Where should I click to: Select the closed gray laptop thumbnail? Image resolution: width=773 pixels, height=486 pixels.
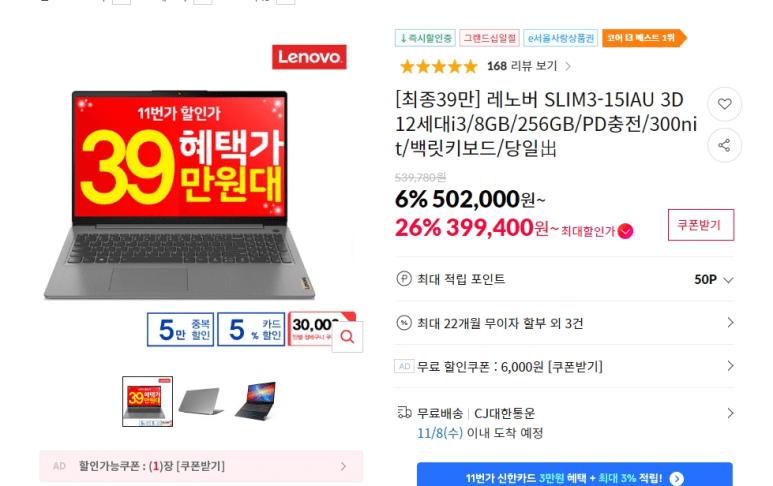[201, 401]
